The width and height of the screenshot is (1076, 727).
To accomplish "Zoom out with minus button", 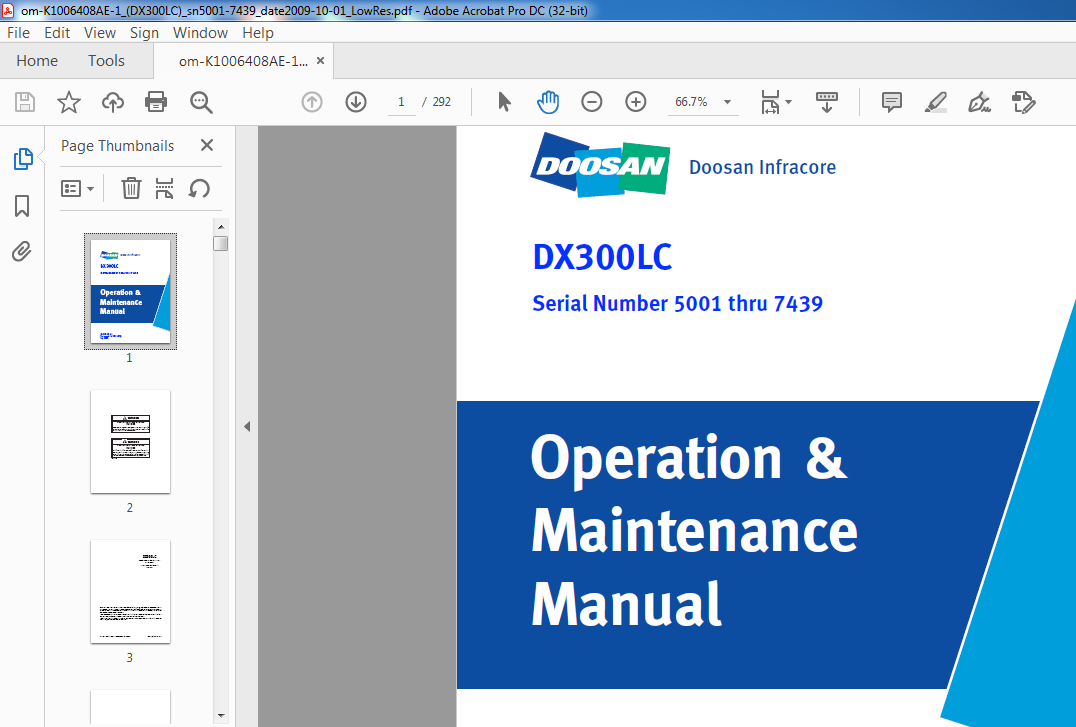I will click(x=592, y=102).
